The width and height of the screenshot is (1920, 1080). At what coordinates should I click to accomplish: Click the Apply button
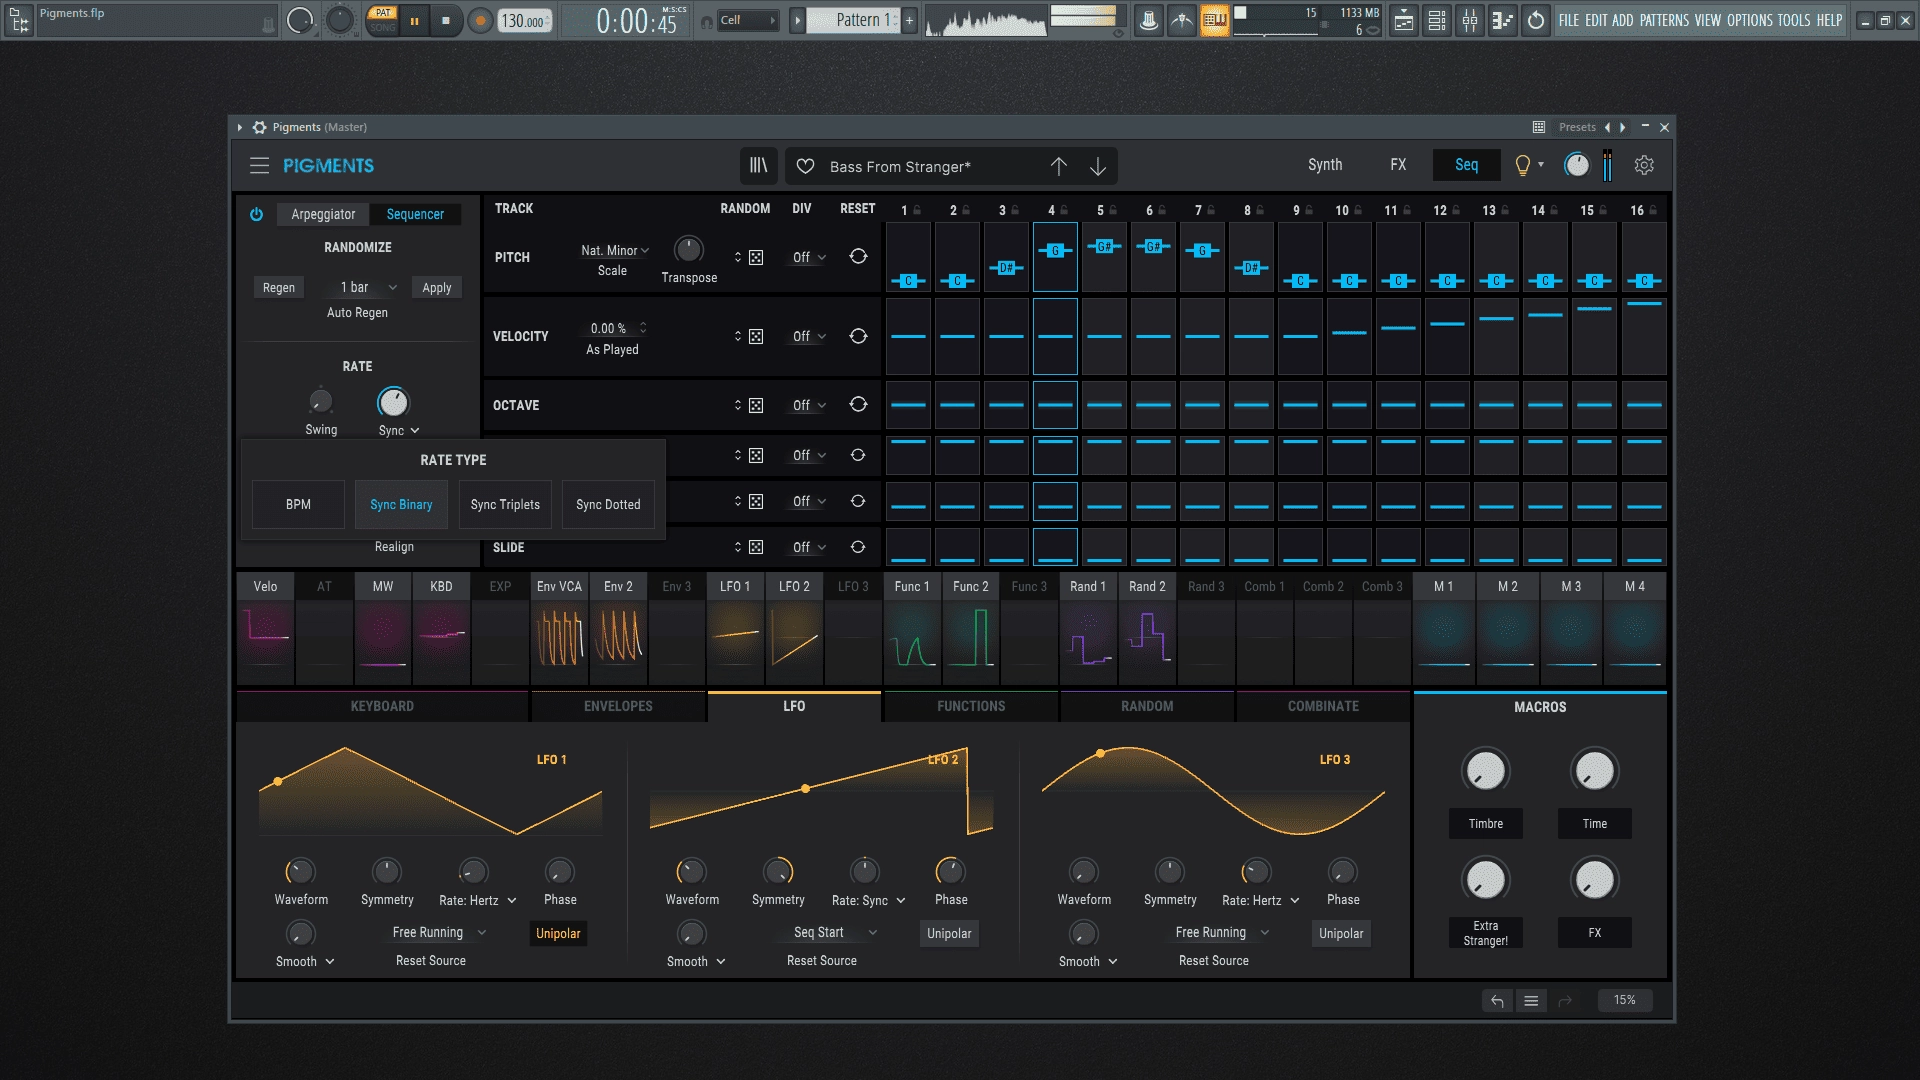437,288
